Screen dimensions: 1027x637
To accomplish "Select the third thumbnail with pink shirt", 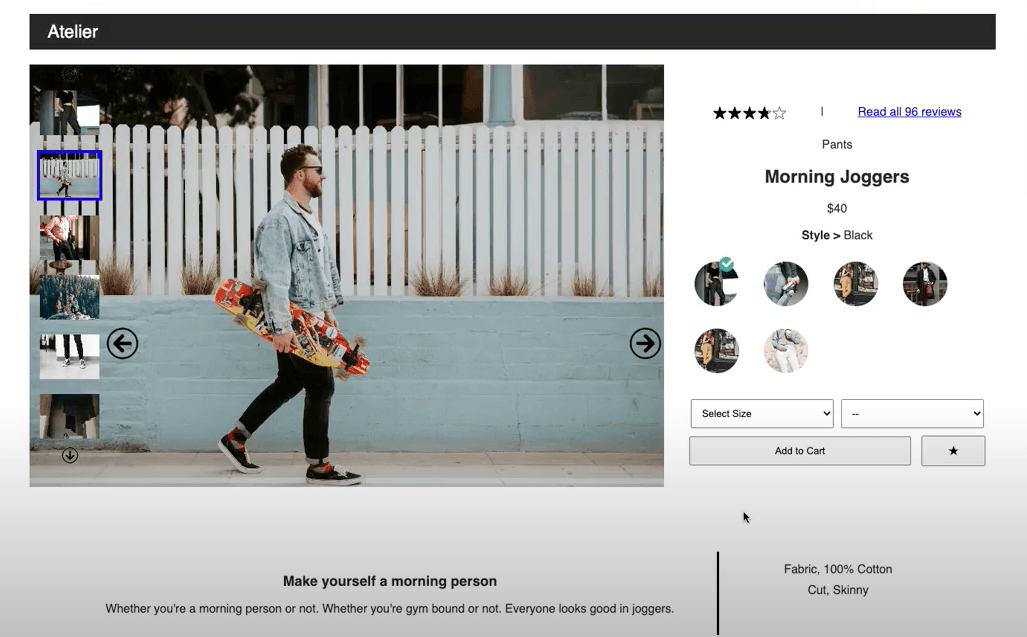I will tap(69, 238).
